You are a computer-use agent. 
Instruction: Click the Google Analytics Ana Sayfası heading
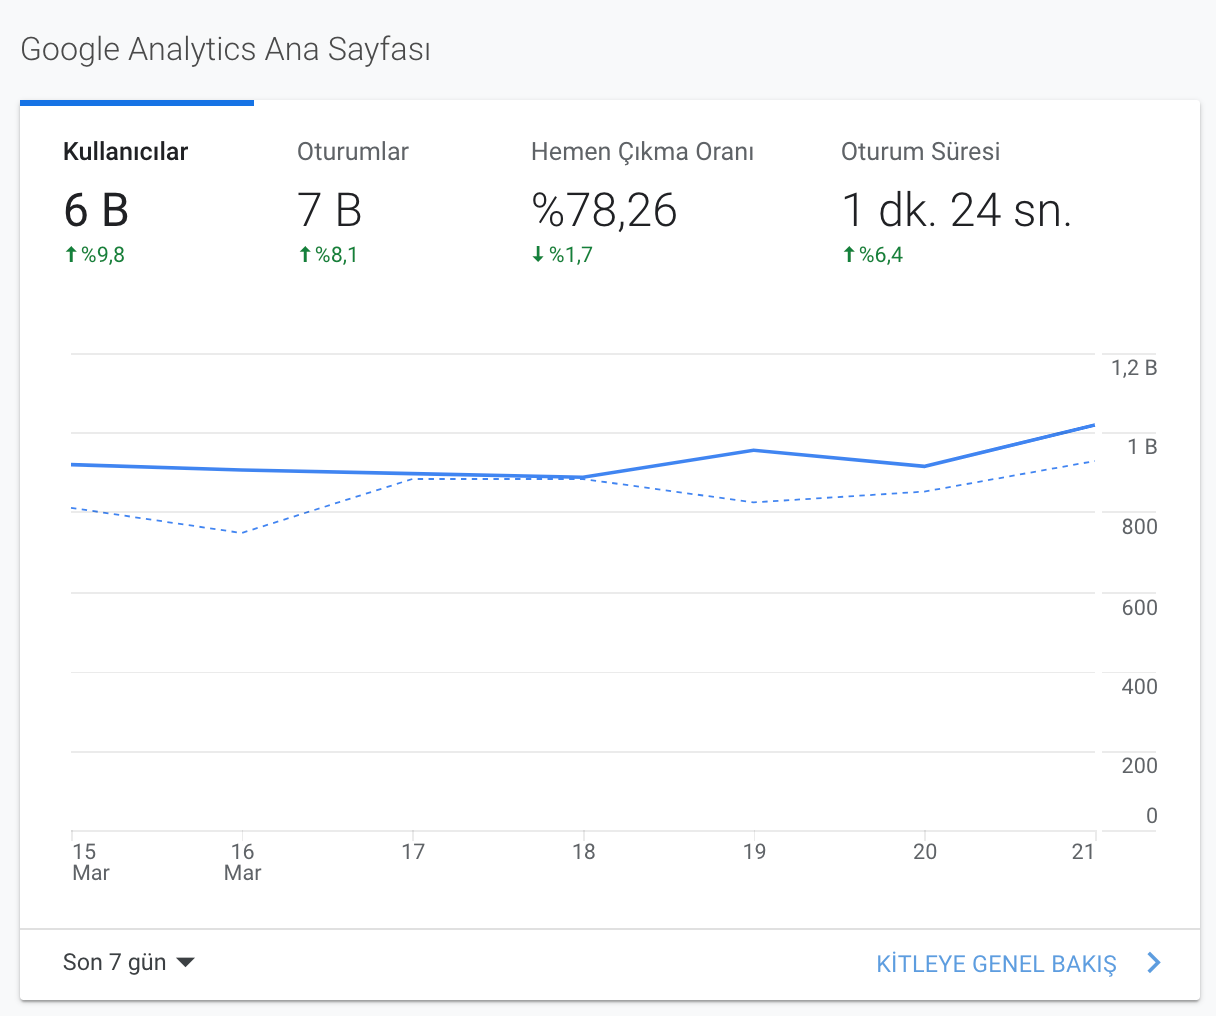point(226,50)
